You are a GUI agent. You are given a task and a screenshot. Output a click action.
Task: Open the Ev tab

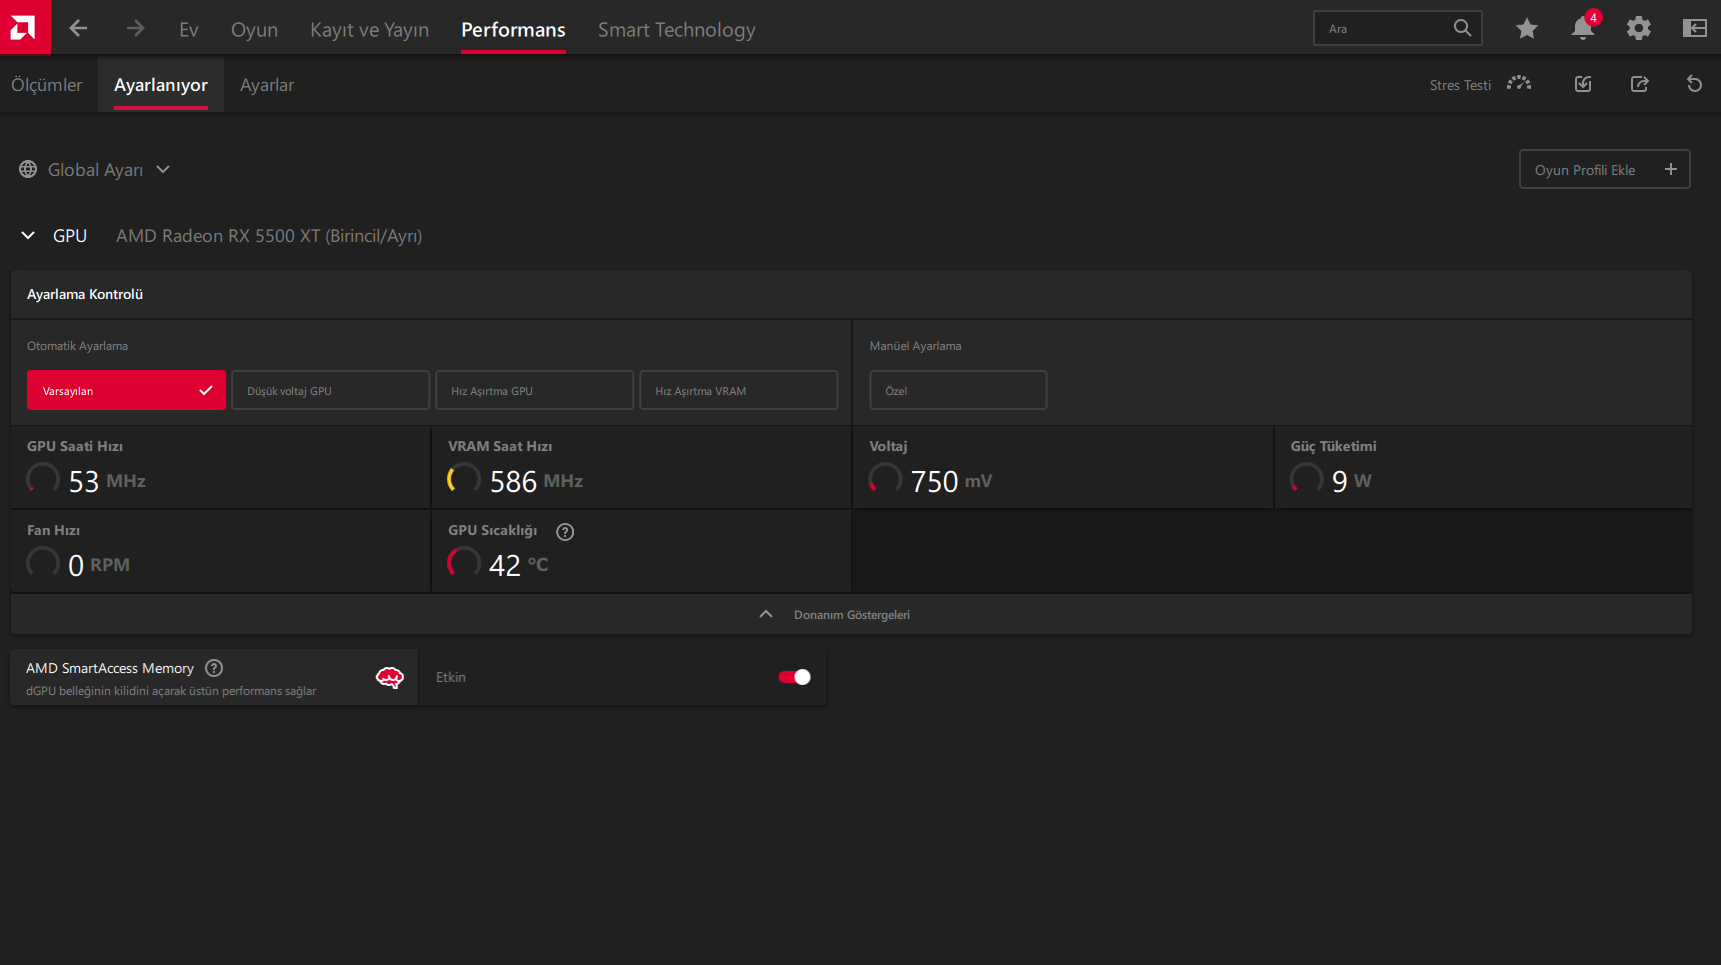(x=189, y=30)
